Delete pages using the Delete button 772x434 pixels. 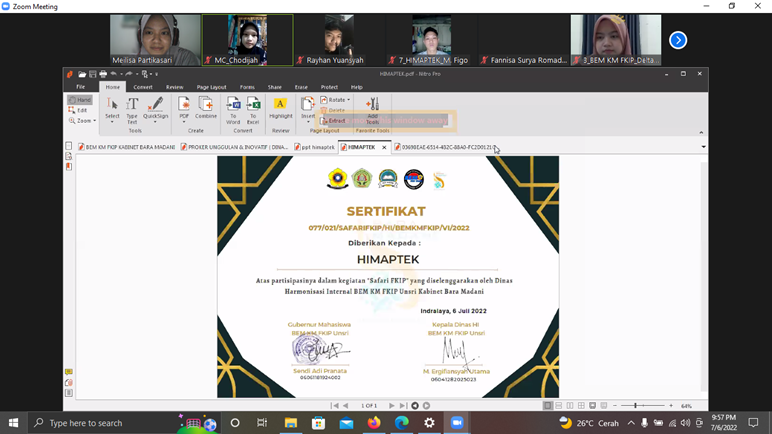(333, 110)
